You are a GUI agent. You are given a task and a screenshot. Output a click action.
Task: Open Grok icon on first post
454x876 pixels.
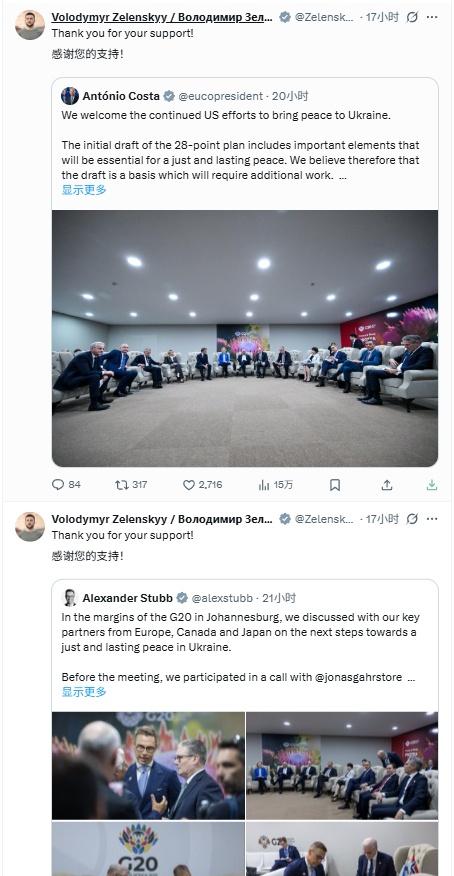click(x=412, y=17)
